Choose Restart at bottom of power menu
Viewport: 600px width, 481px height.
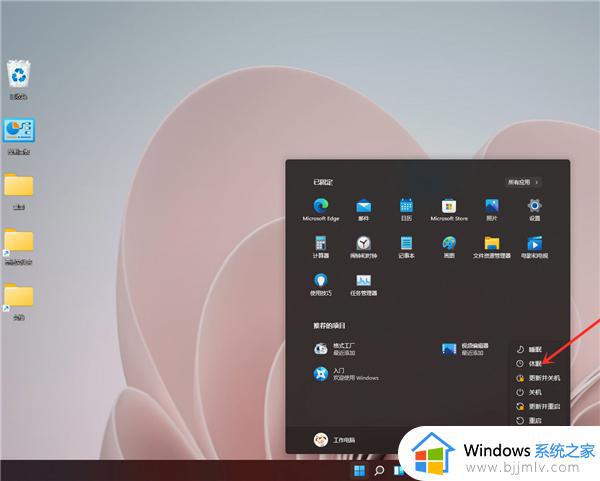(535, 421)
